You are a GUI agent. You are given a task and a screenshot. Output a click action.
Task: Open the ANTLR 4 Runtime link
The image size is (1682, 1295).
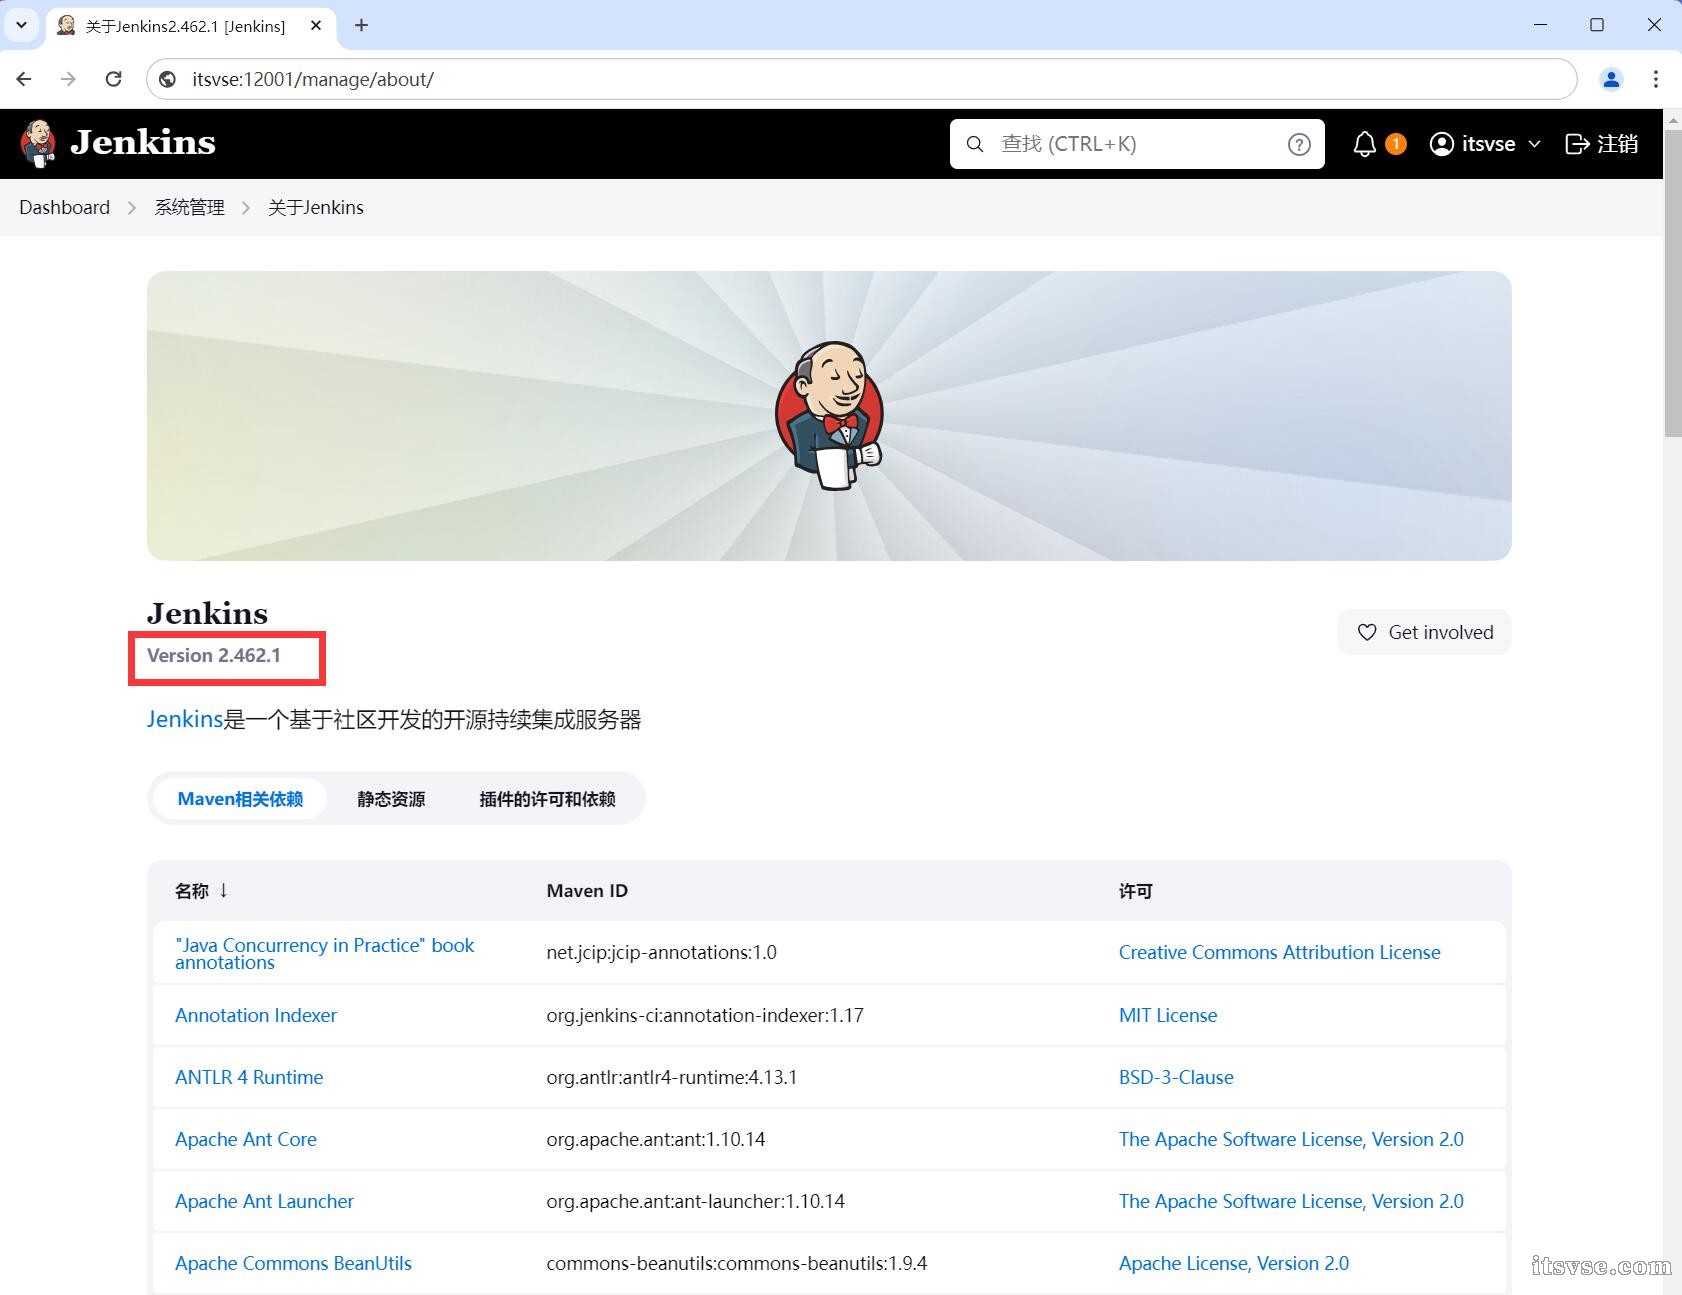pos(249,1077)
